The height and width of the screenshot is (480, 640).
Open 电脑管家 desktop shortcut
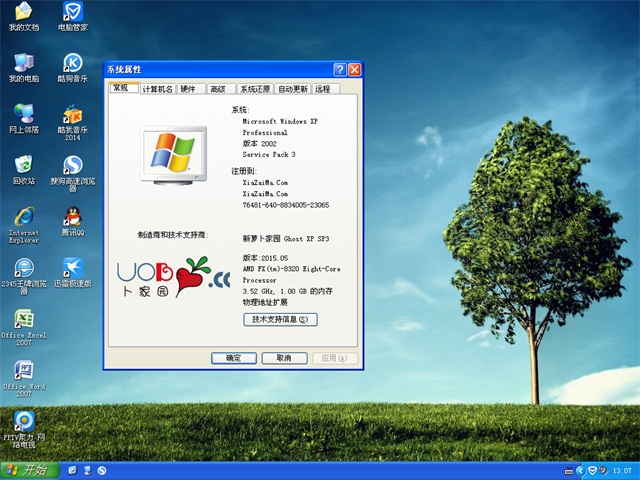click(72, 14)
